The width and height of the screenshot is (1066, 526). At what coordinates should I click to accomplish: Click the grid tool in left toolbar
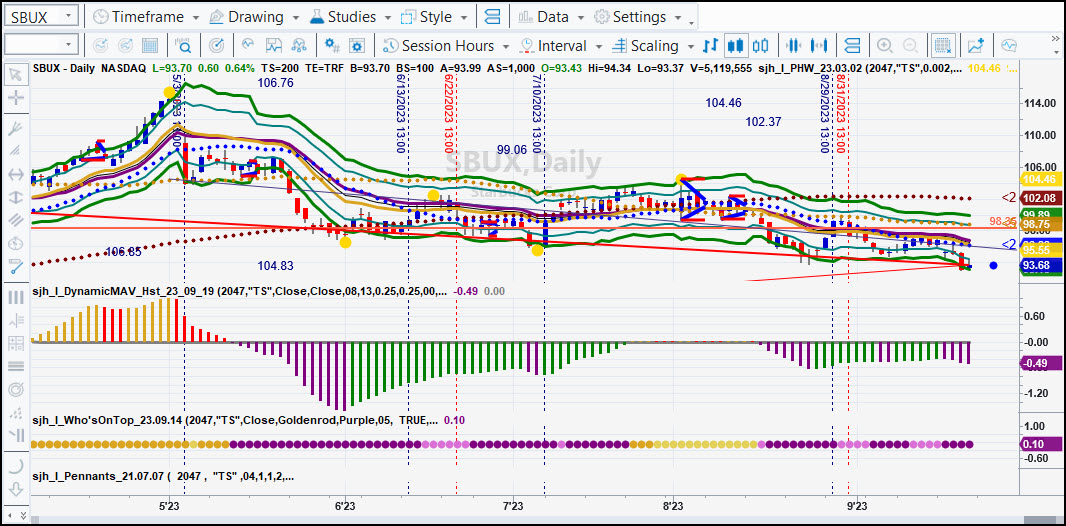coord(15,343)
